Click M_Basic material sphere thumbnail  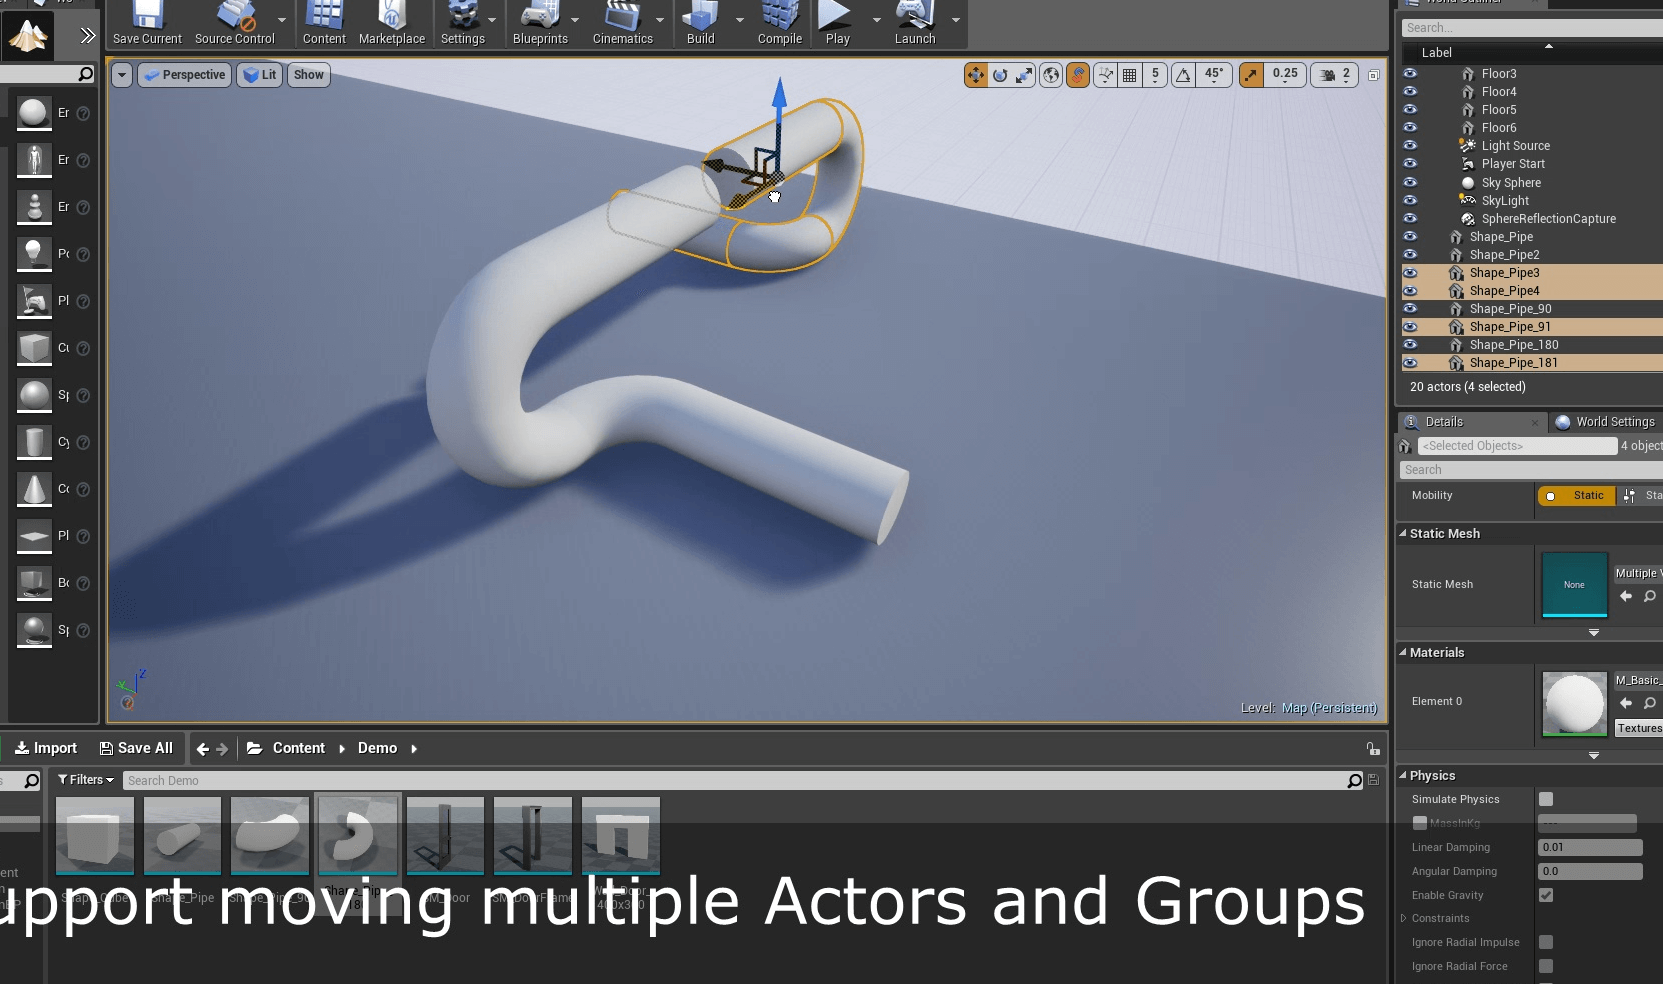coord(1574,704)
